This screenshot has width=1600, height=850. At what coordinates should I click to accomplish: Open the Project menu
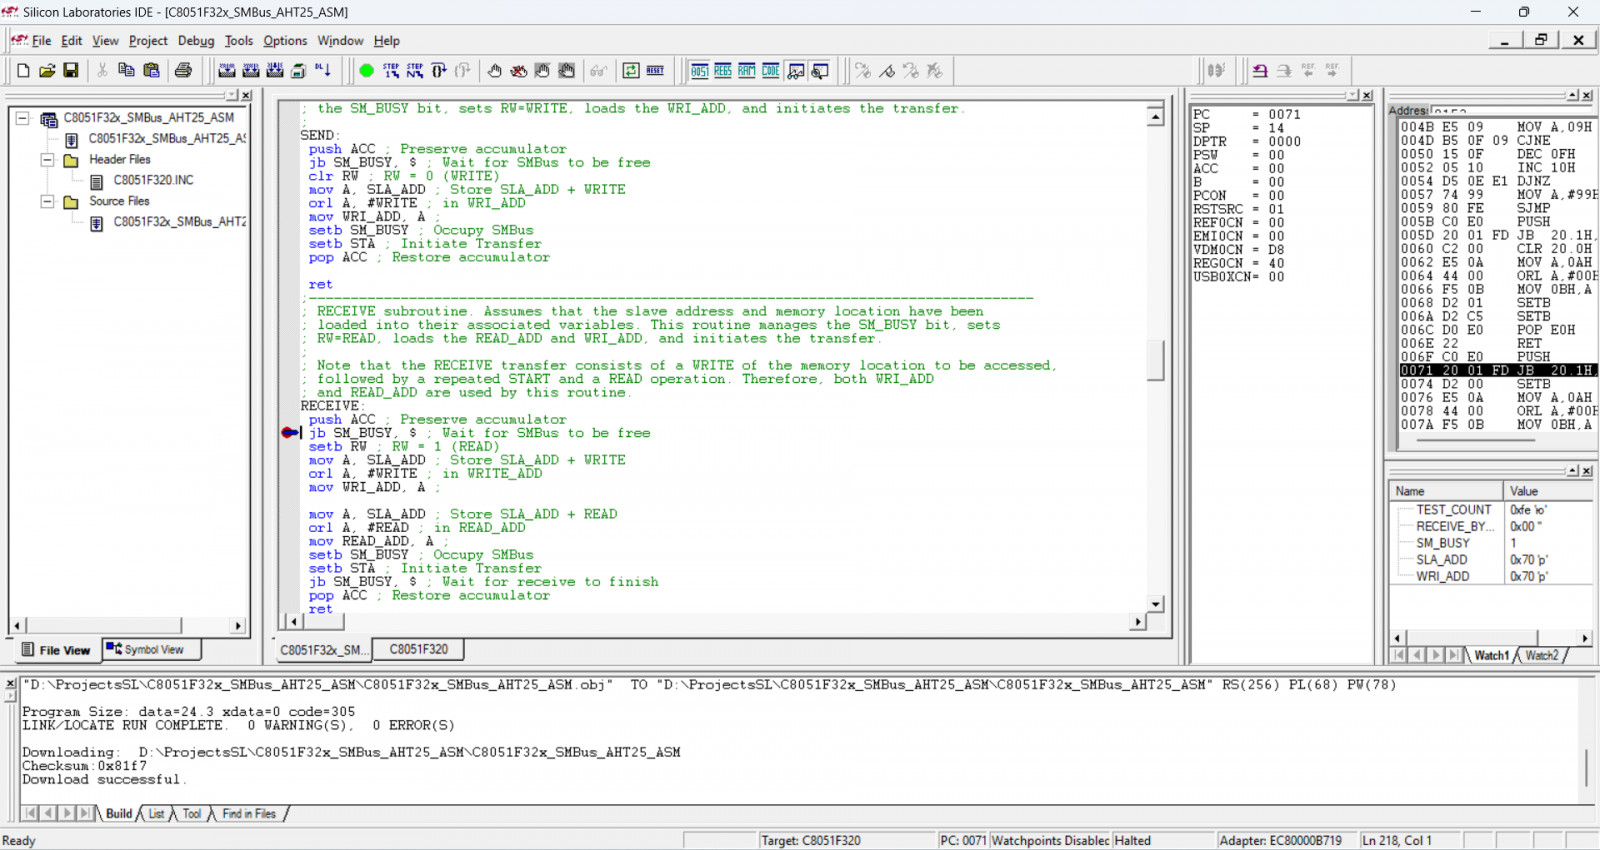[x=148, y=41]
